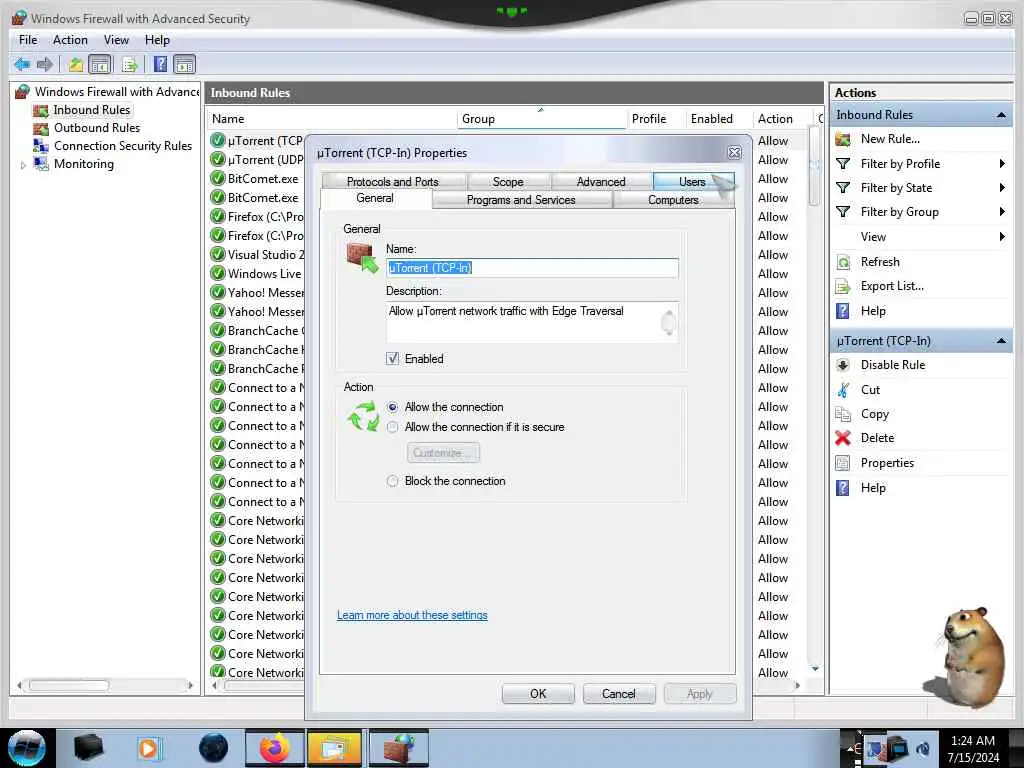Click the blue Help toolbar icon

click(x=160, y=64)
